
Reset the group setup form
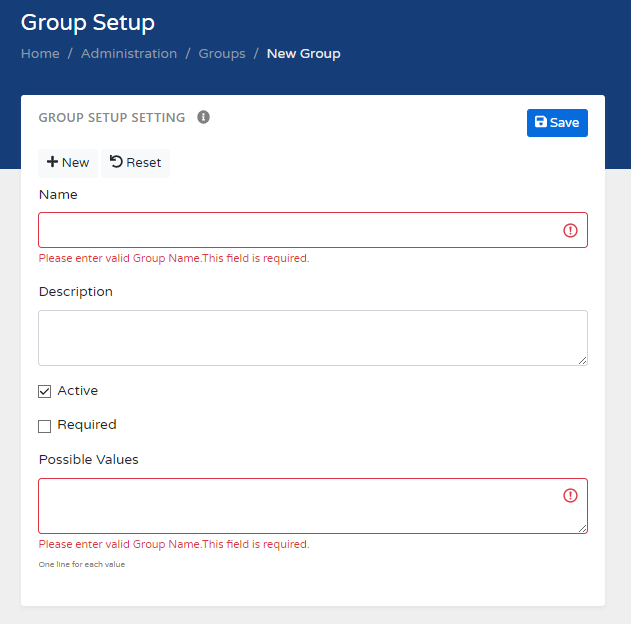point(135,162)
